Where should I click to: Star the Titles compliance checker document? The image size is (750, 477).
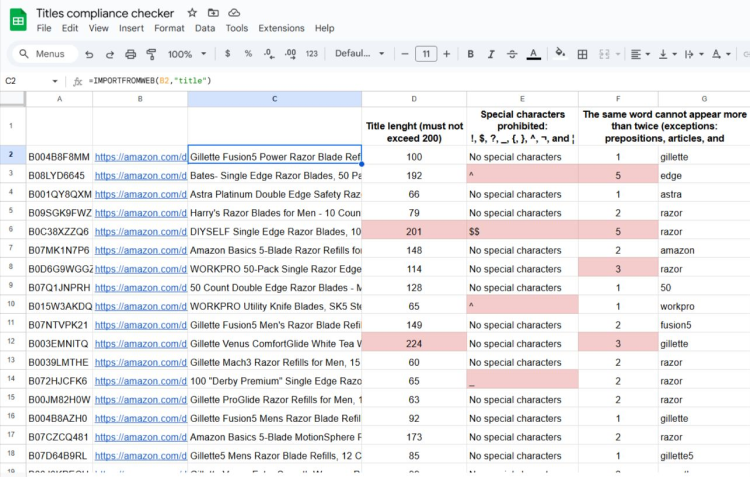192,13
